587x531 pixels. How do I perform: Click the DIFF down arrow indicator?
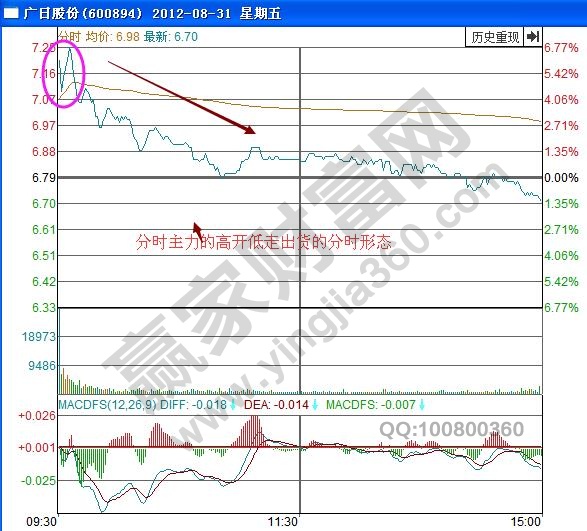(x=232, y=405)
